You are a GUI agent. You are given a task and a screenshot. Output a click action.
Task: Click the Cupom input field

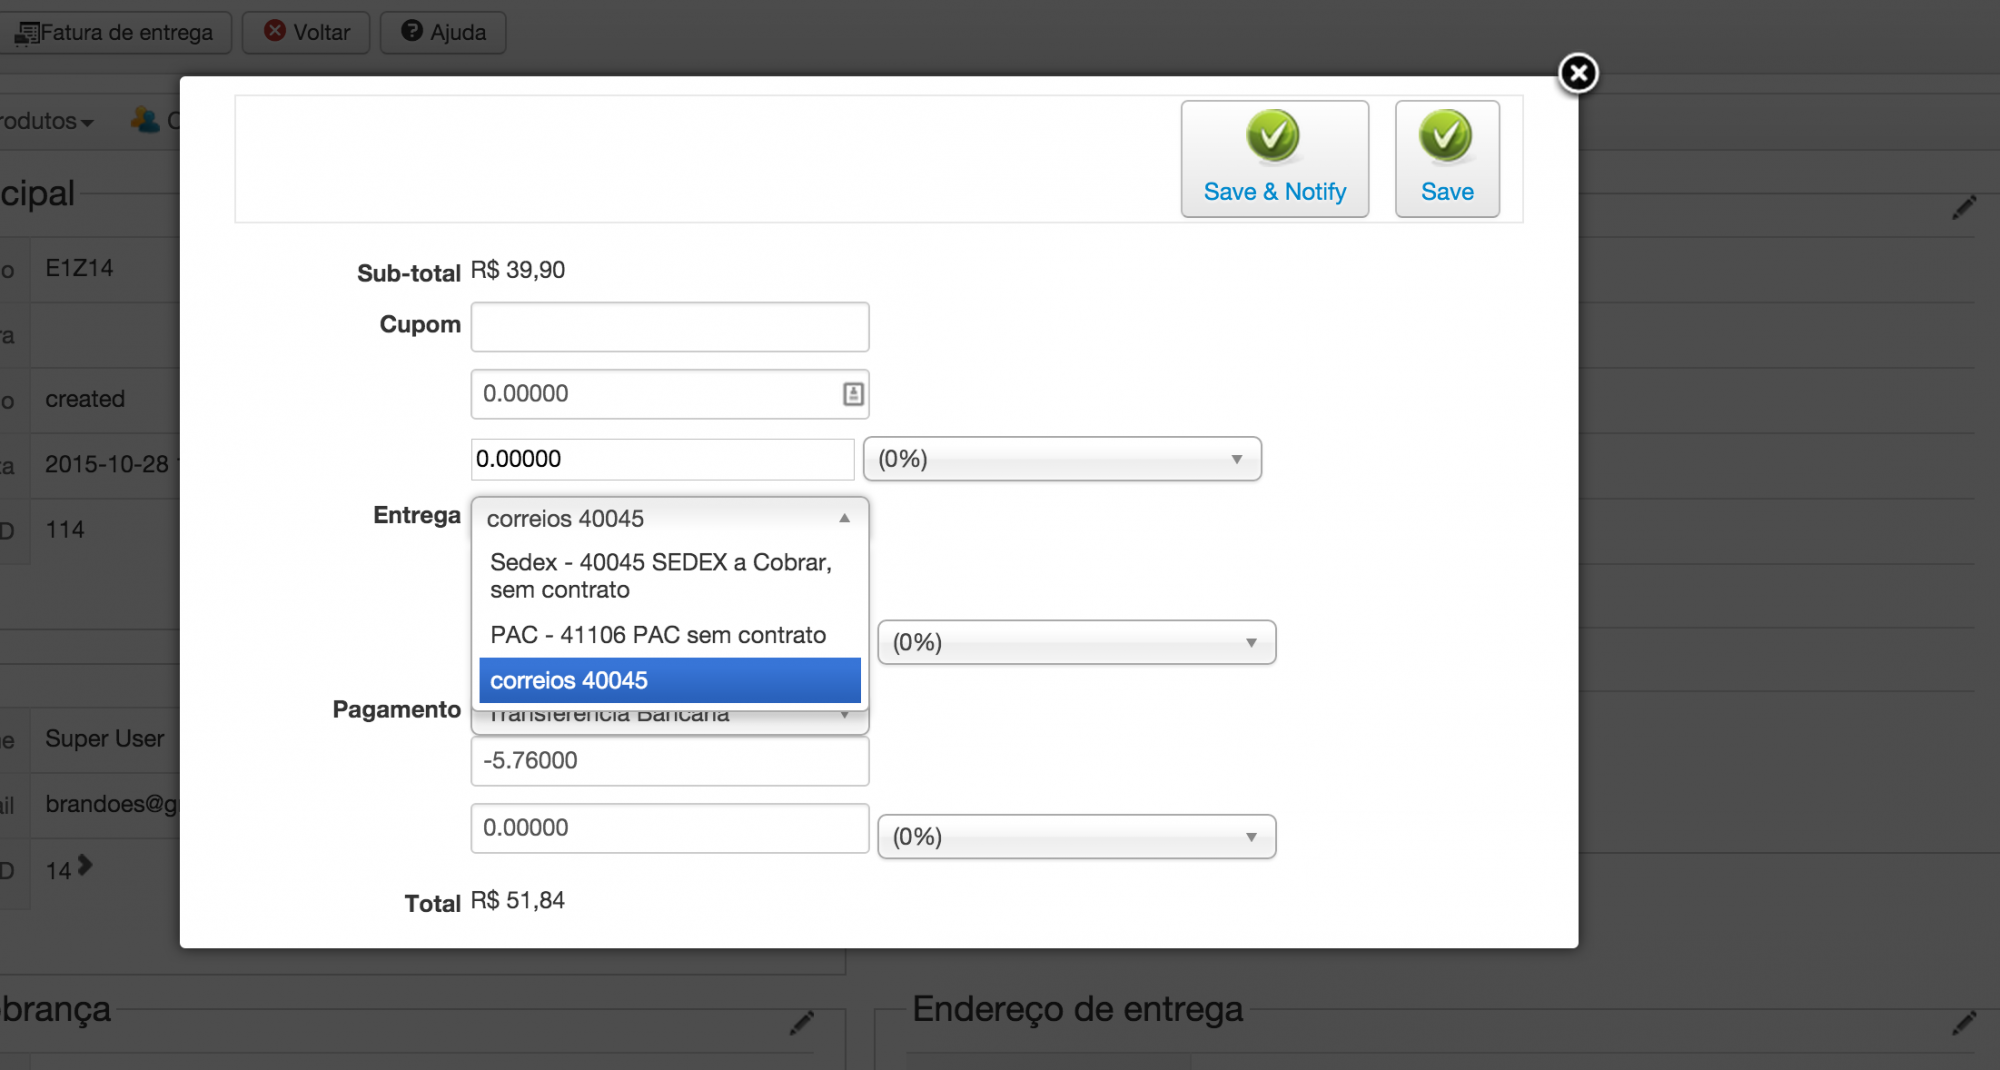(670, 327)
